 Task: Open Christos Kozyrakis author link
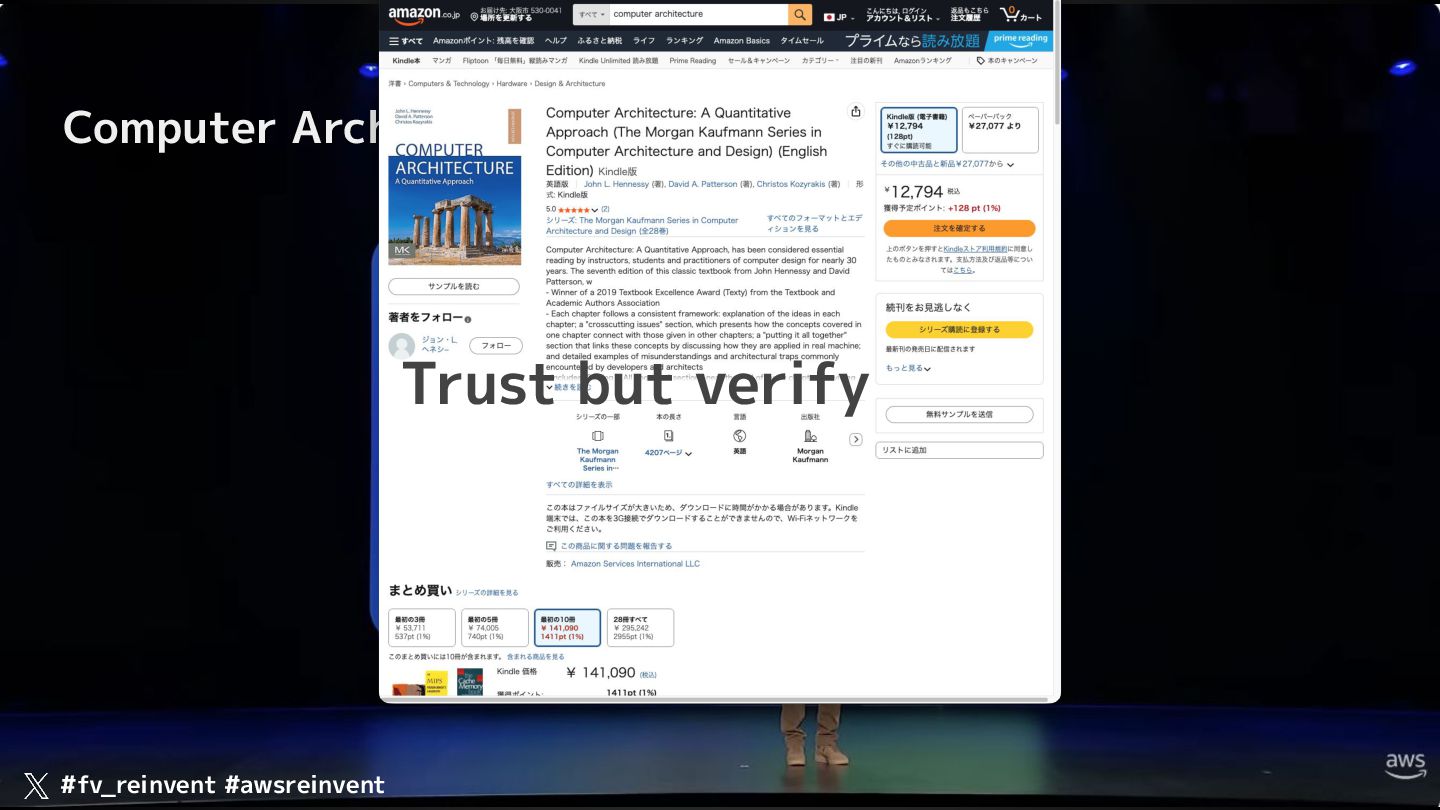[791, 184]
